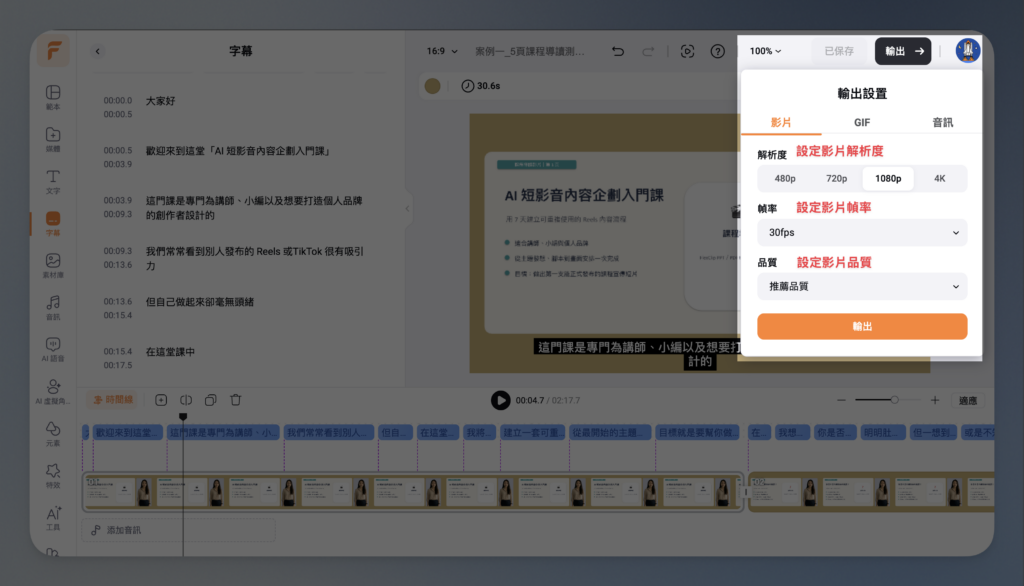This screenshot has height=586, width=1024.
Task: Select the second video clip on timeline
Action: pos(871,492)
